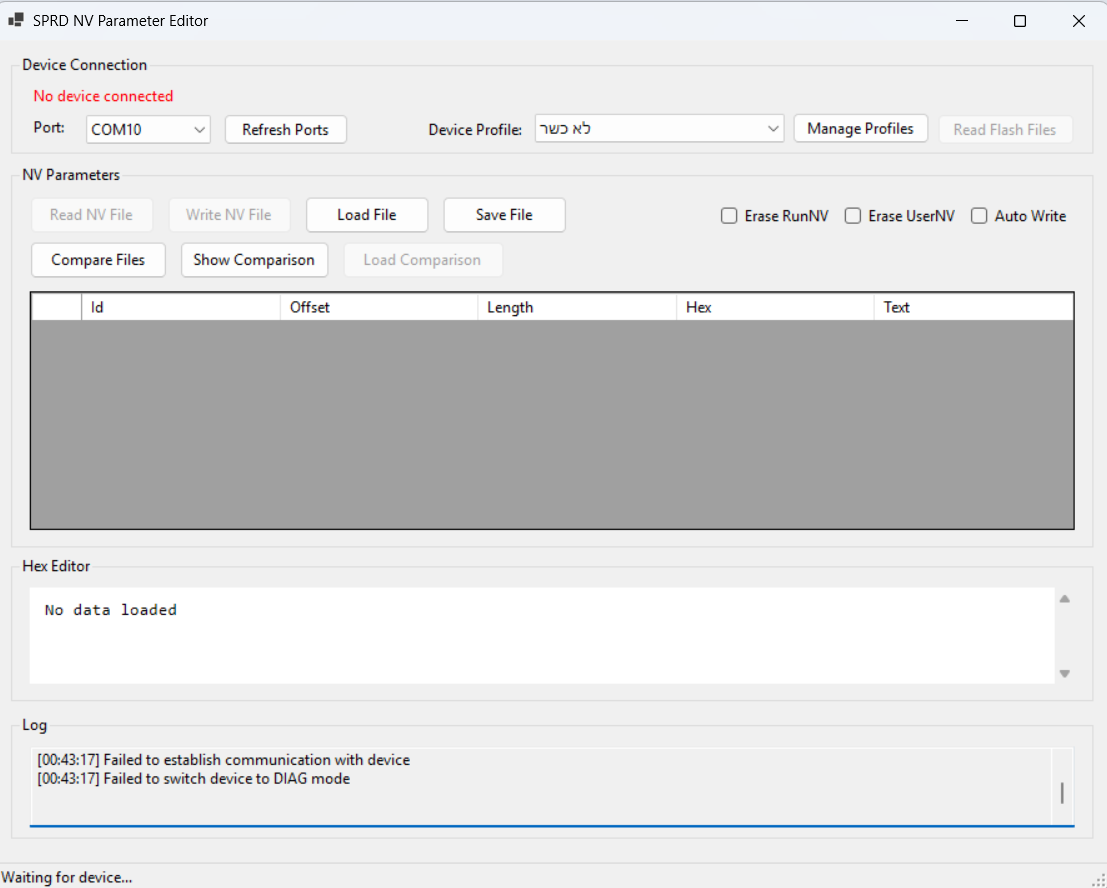Click the SPRD app icon in title bar

pyautogui.click(x=16, y=20)
